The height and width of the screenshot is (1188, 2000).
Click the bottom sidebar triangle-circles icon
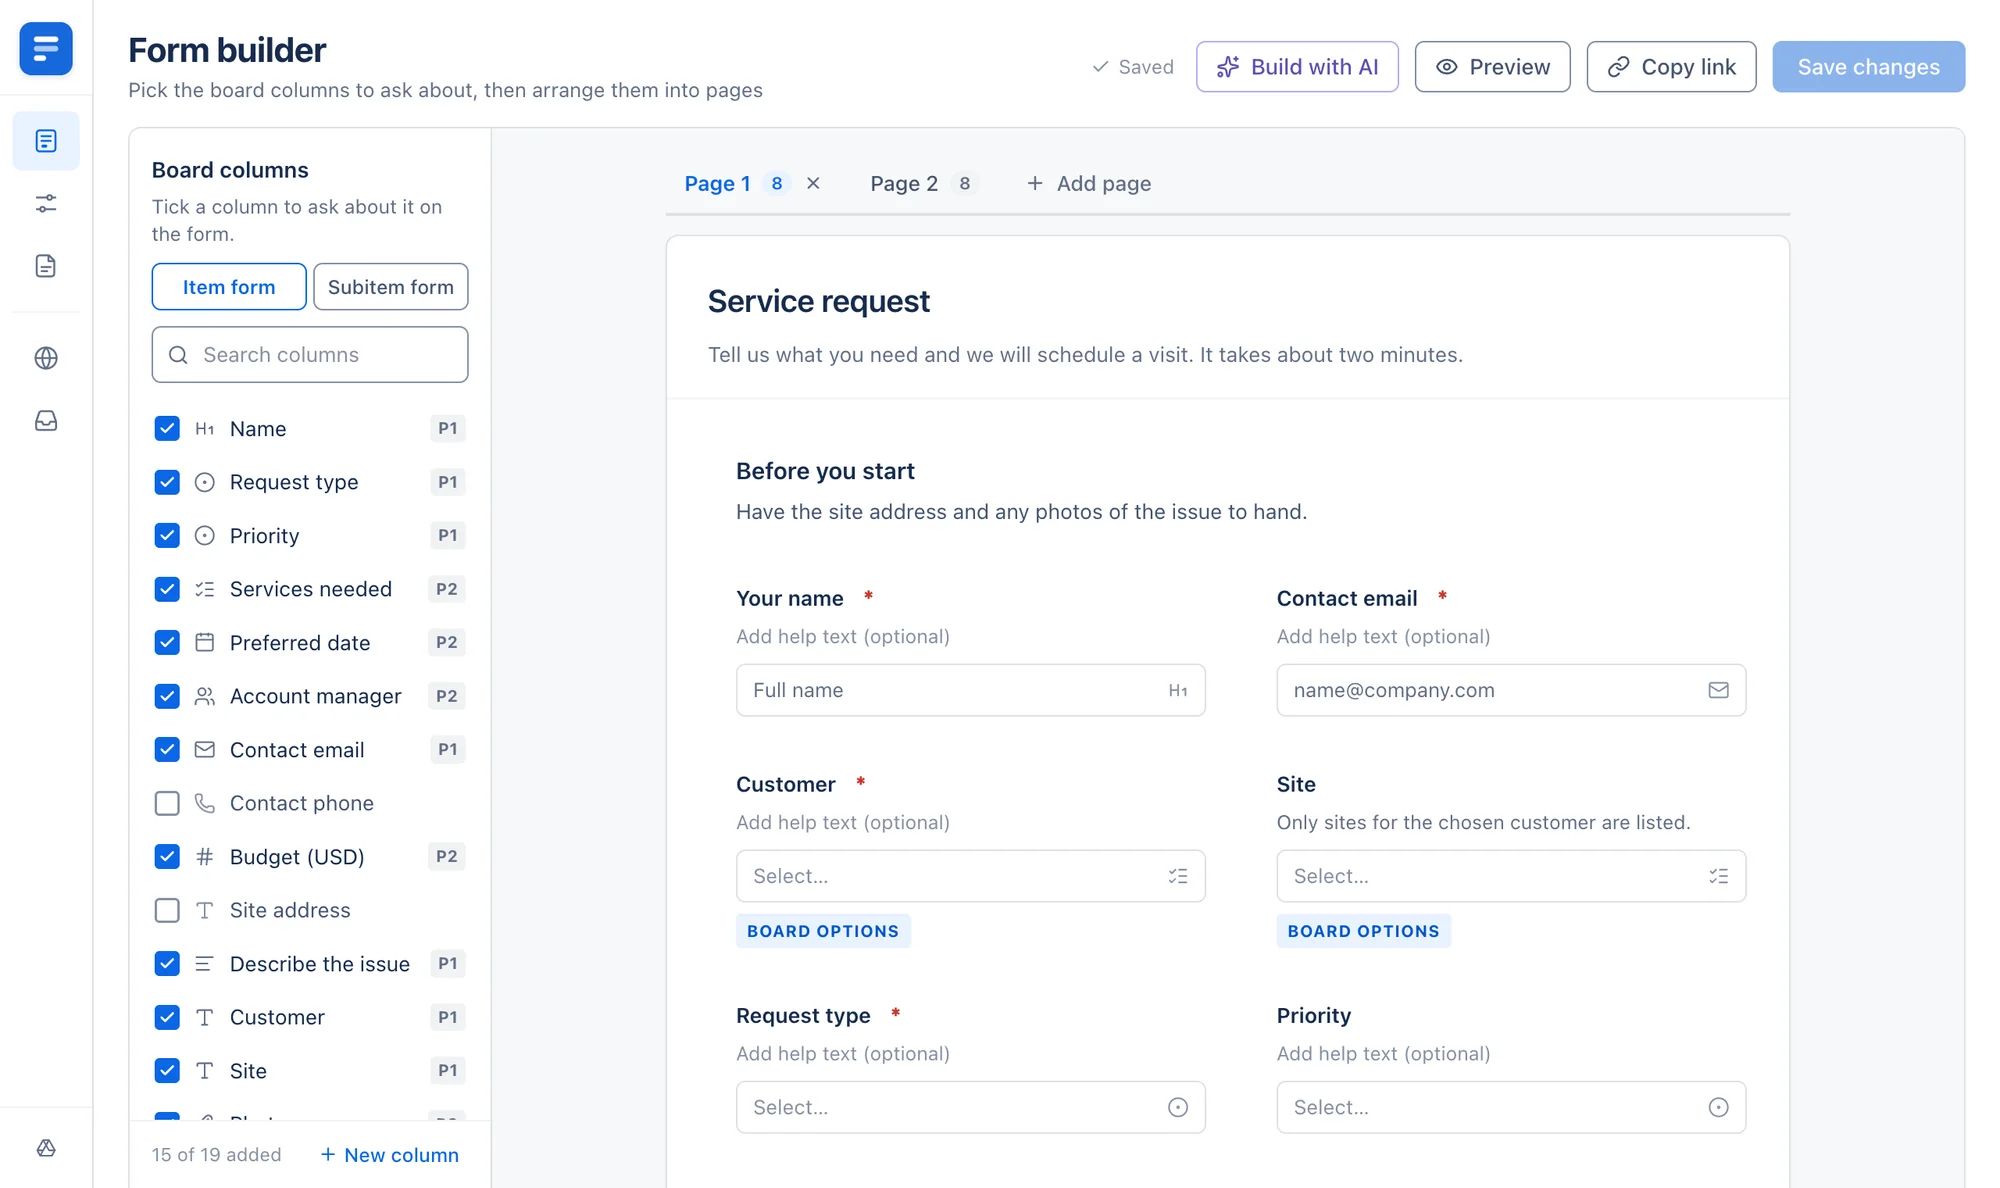pos(46,1148)
